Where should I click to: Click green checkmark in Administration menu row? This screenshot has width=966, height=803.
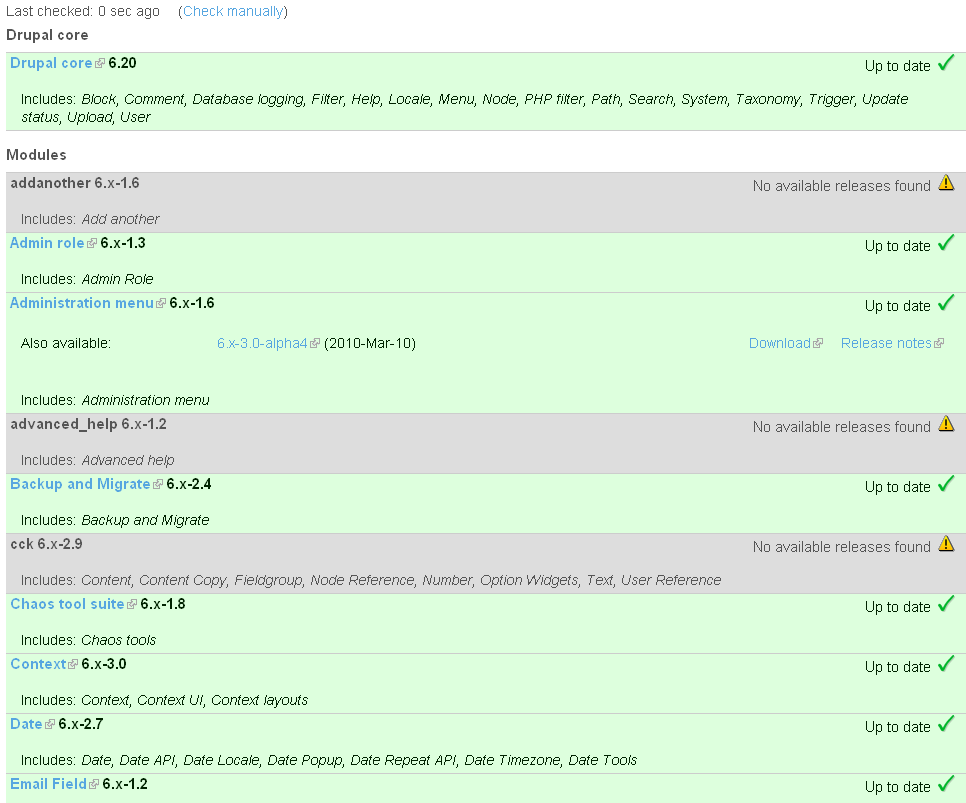946,303
